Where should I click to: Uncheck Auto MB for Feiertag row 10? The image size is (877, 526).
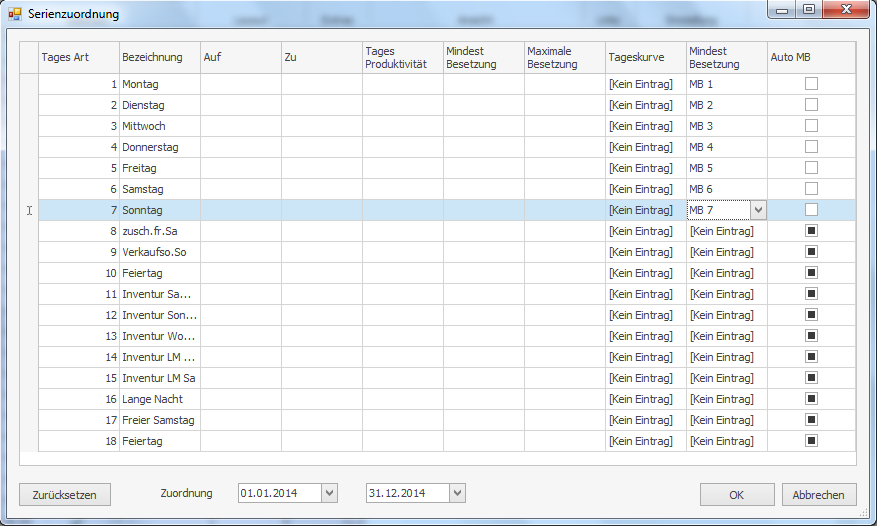[811, 273]
